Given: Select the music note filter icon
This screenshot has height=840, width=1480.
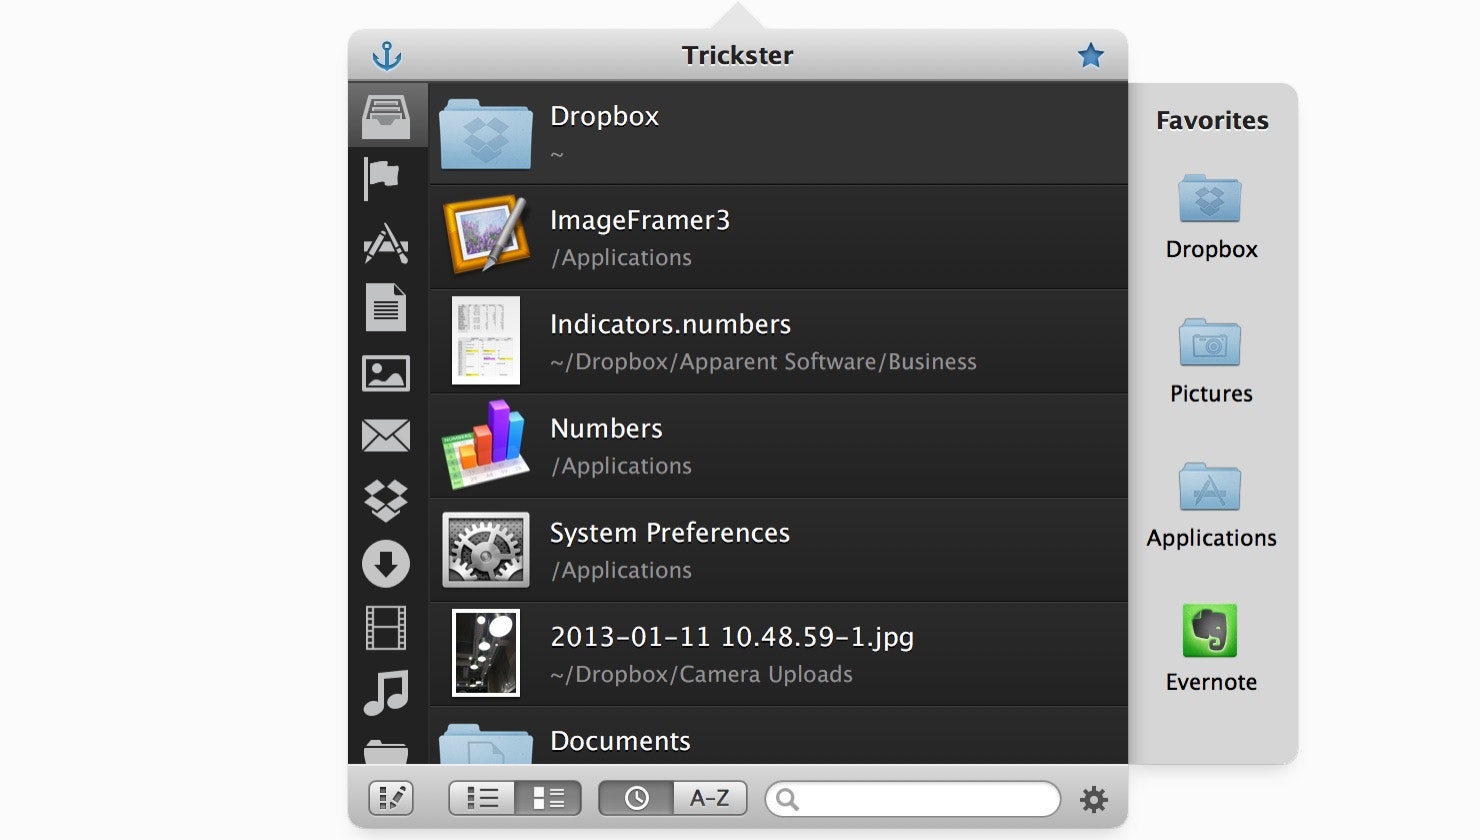Looking at the screenshot, I should pos(386,692).
